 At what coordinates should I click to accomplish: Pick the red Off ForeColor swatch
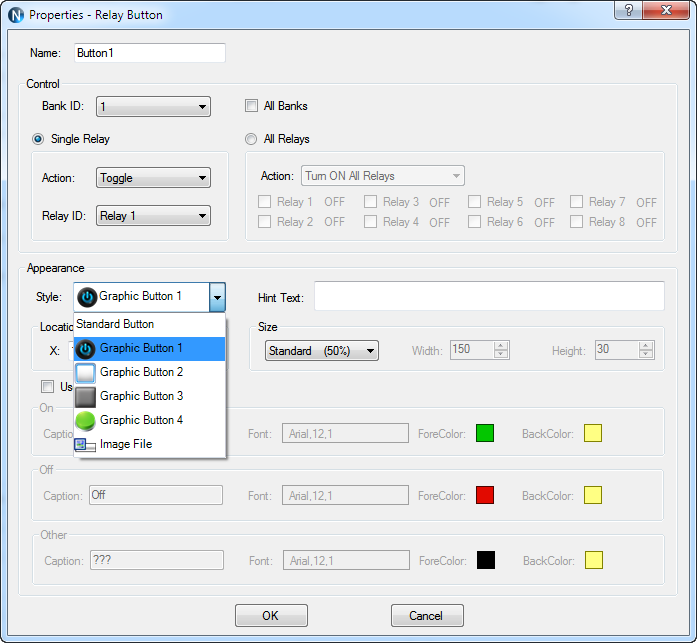point(485,495)
